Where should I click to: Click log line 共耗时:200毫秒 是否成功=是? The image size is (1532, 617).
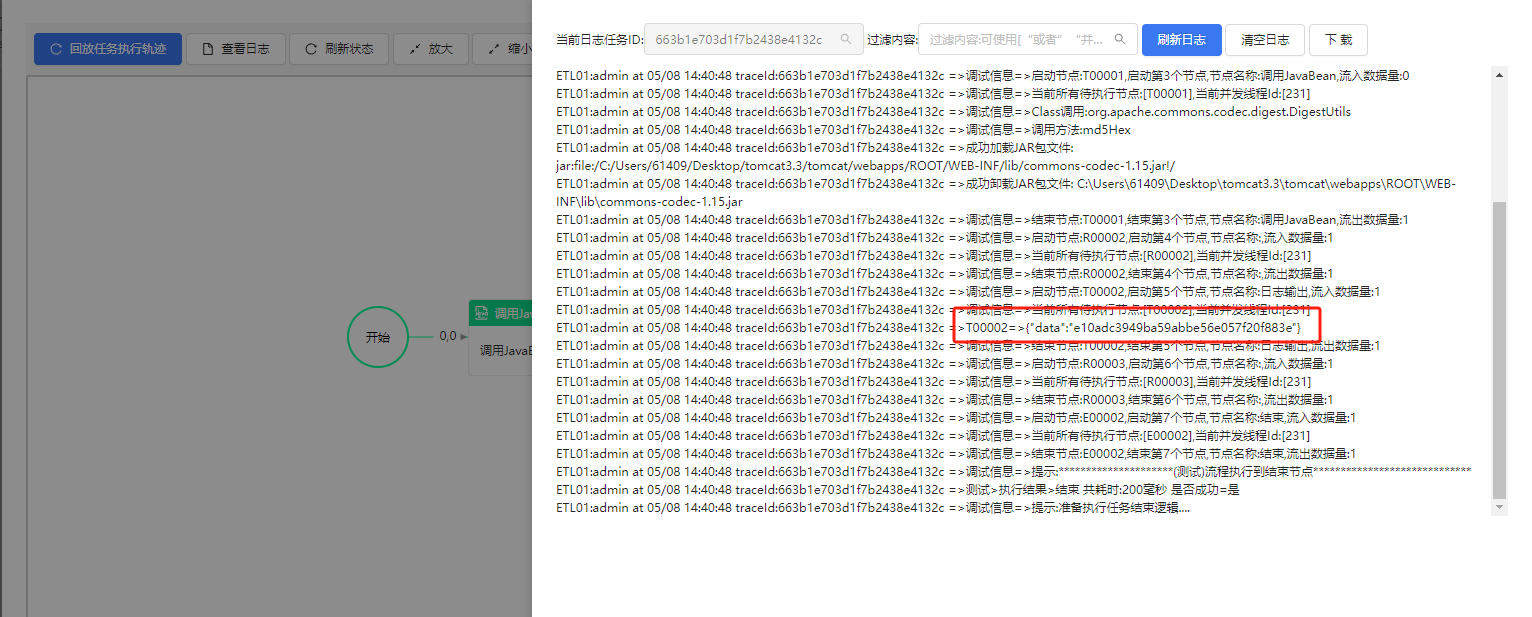[x=898, y=489]
